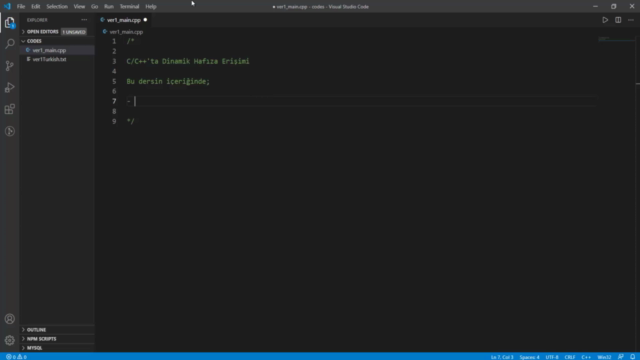Screen dimensions: 640x360
Task: Select ver1Turkish.txt in the file tree
Action: (57, 59)
